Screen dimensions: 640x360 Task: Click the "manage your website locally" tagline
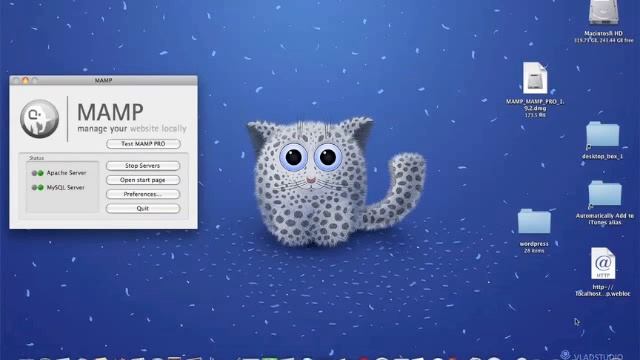click(132, 129)
